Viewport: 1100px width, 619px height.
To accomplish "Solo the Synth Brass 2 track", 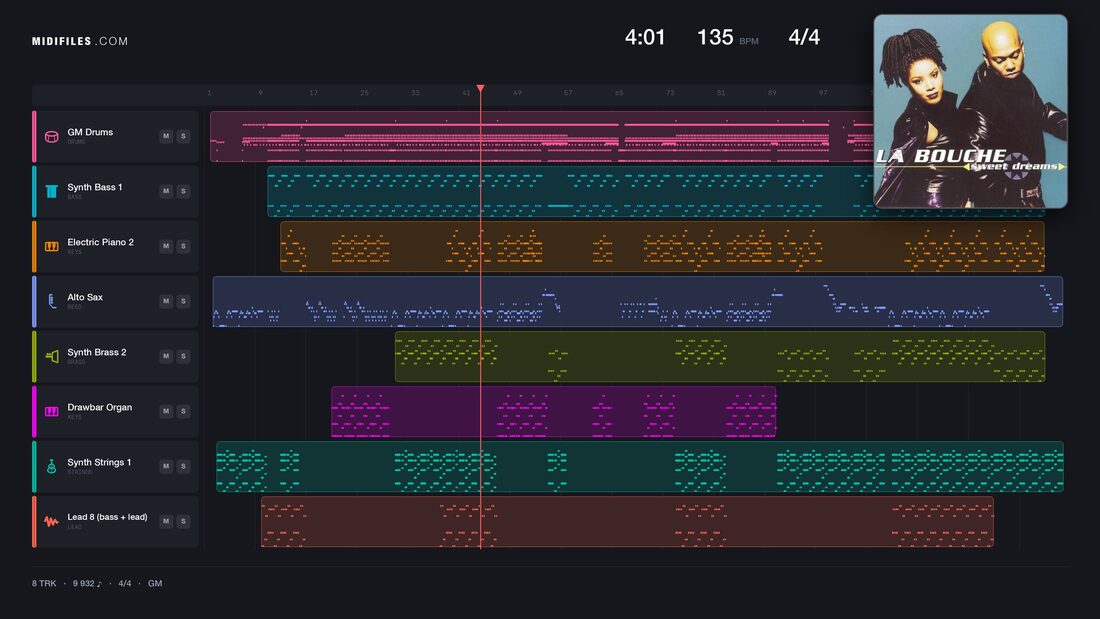I will tap(183, 357).
